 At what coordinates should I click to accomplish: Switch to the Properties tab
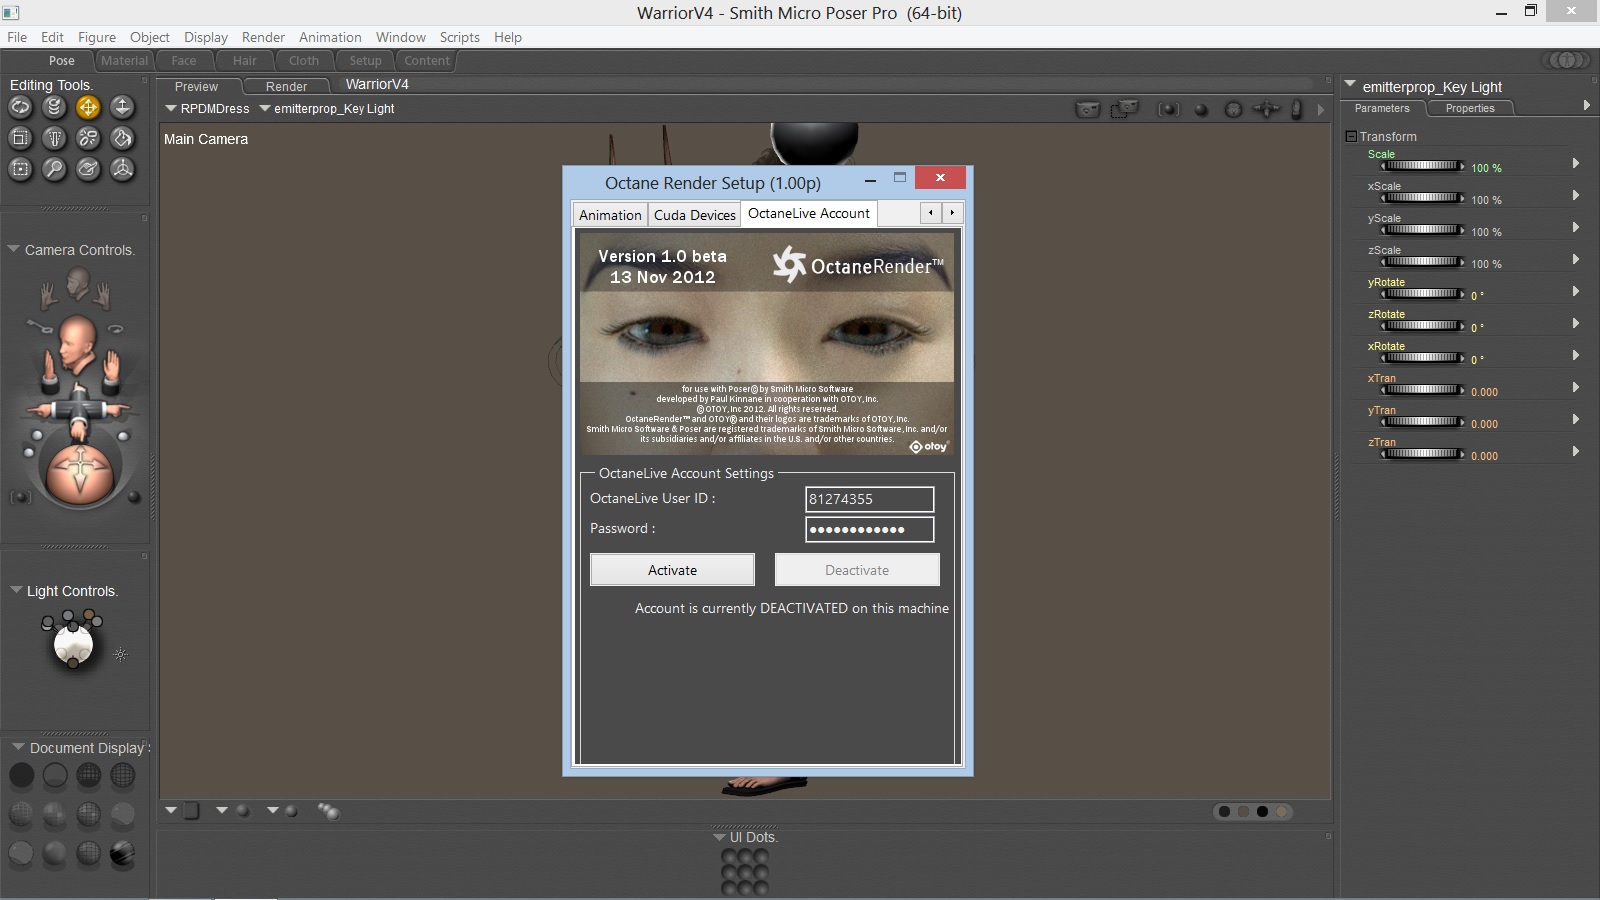[x=1470, y=108]
